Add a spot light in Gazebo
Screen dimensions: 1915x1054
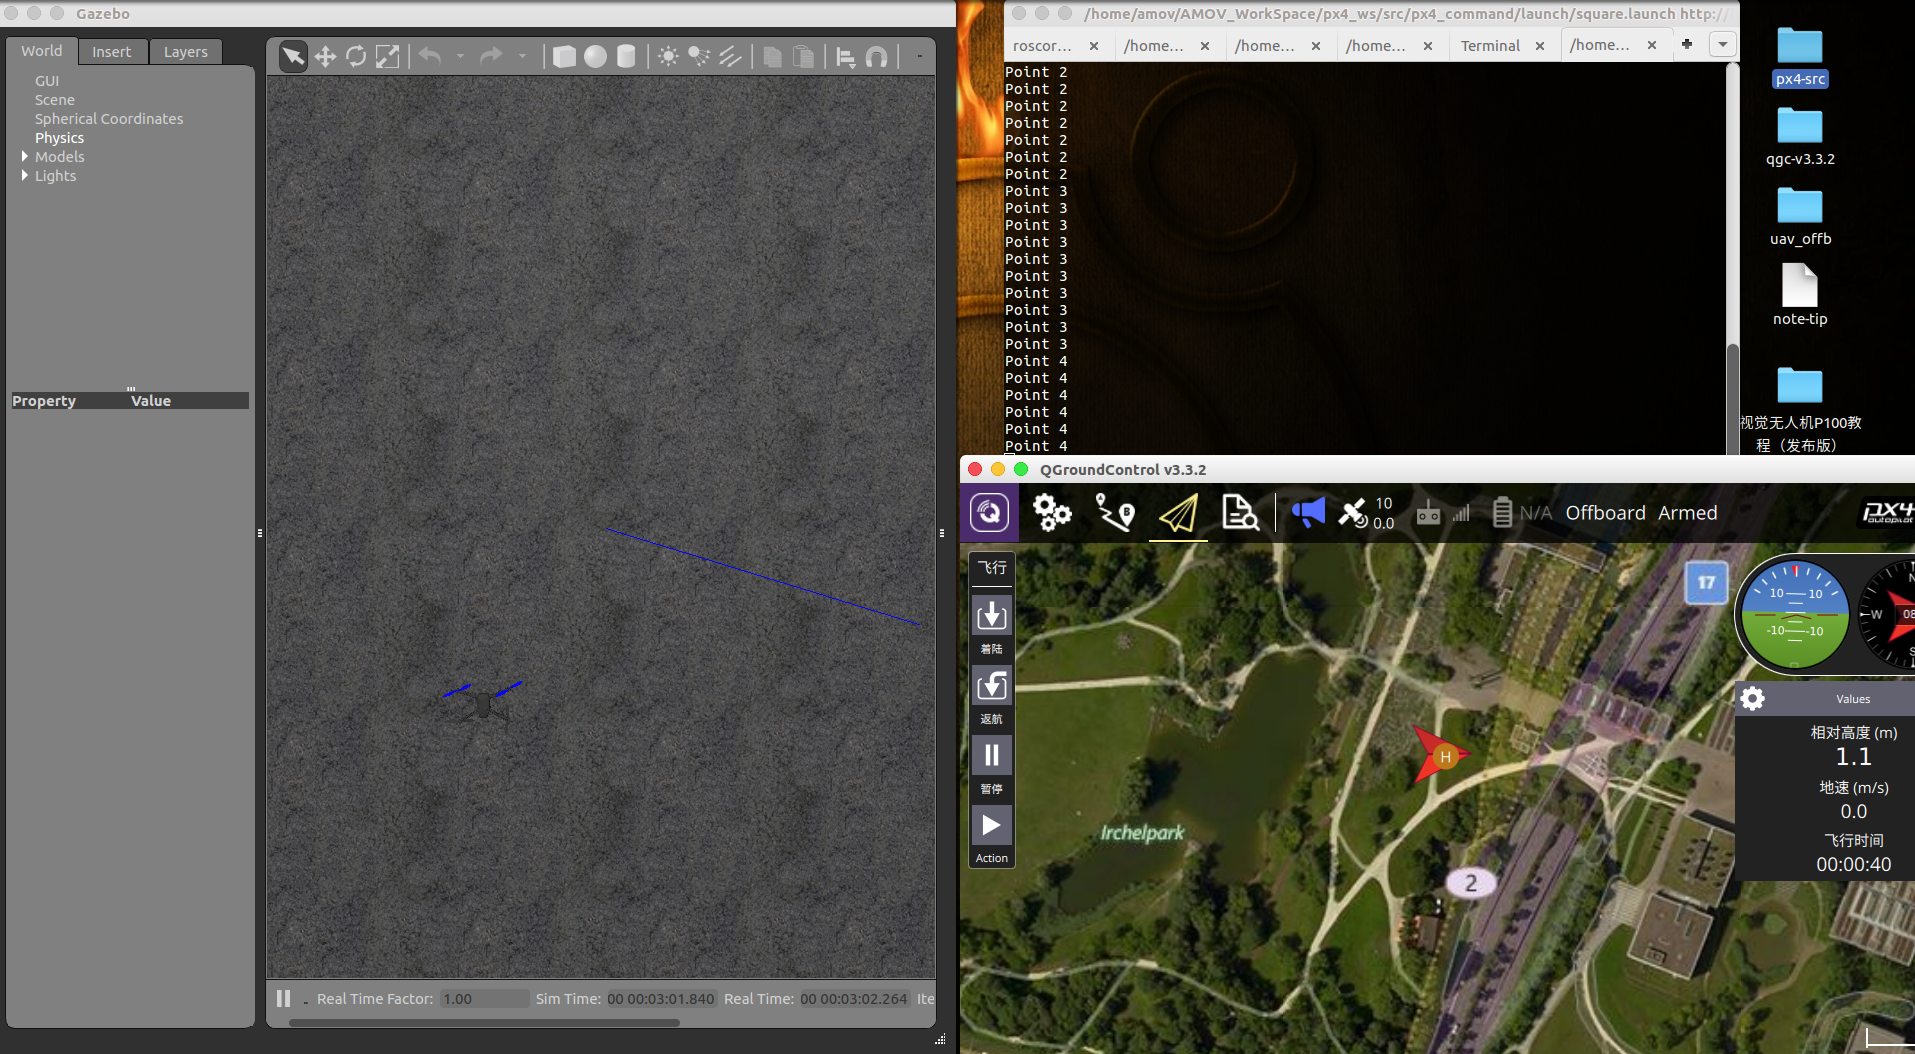(x=699, y=56)
